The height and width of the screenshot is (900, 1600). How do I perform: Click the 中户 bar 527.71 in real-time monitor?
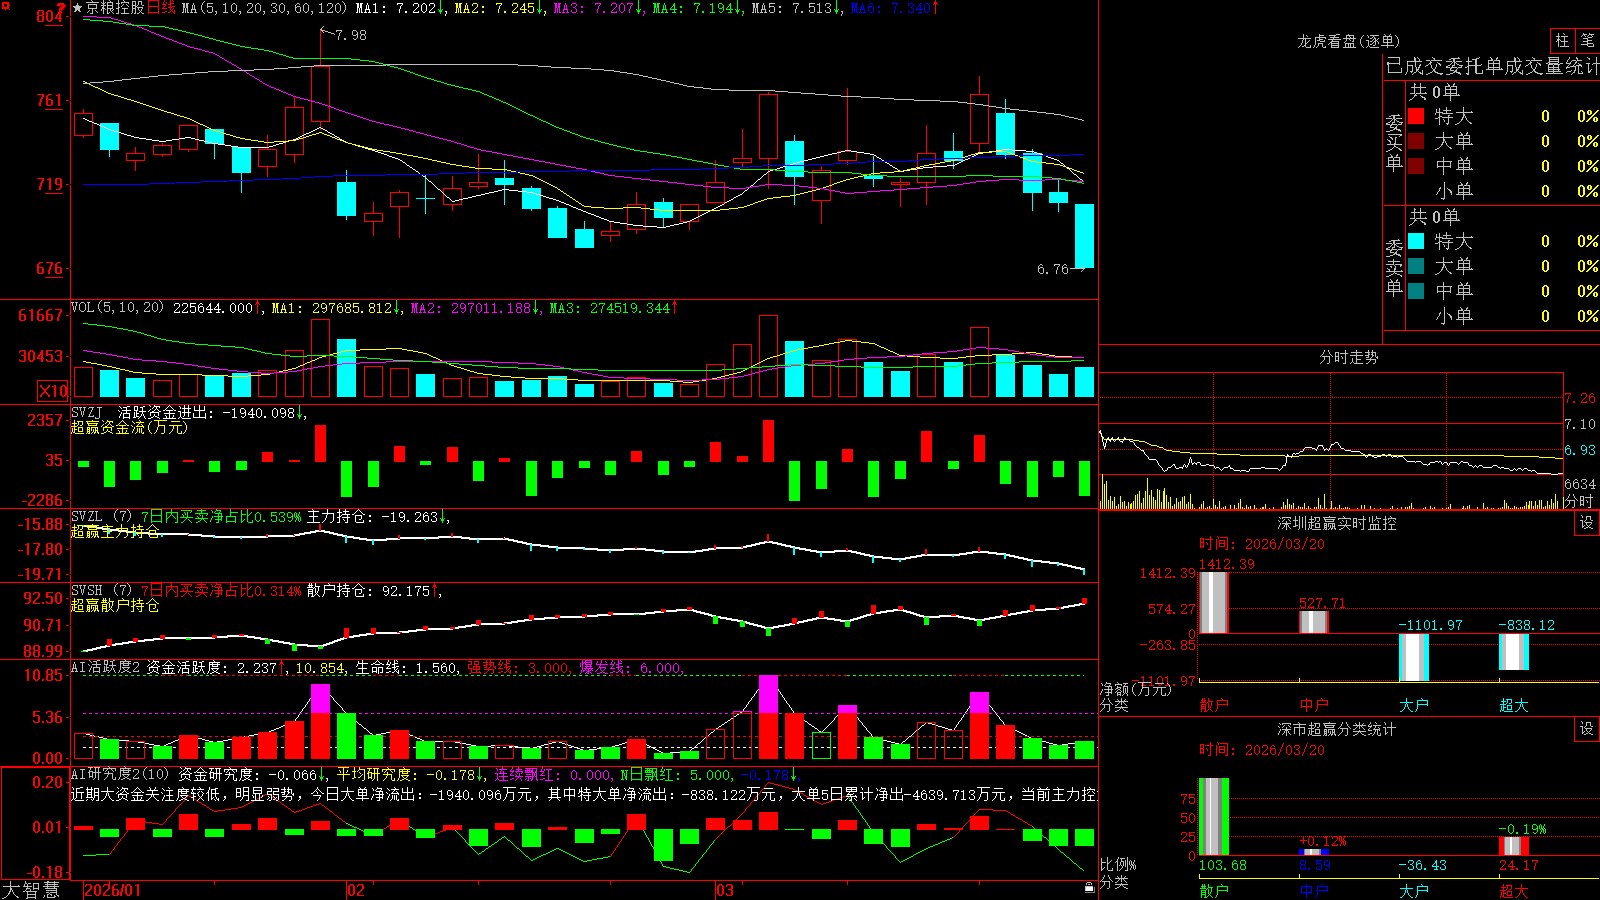1314,621
